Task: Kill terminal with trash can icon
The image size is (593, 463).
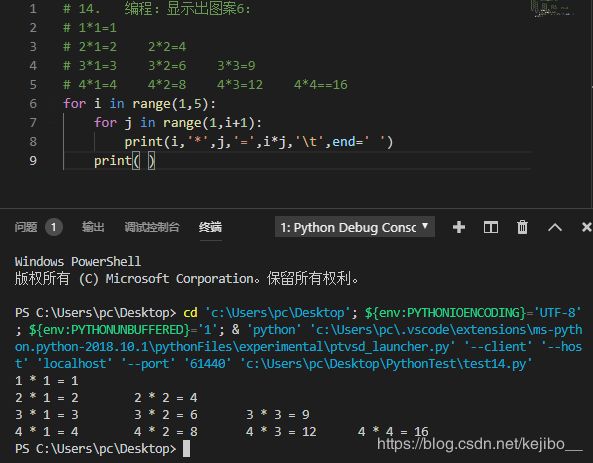Action: pyautogui.click(x=522, y=227)
